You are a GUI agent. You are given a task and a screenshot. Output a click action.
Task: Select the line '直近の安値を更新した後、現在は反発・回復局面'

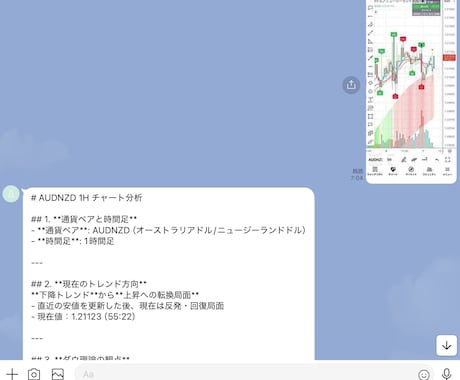click(x=127, y=306)
